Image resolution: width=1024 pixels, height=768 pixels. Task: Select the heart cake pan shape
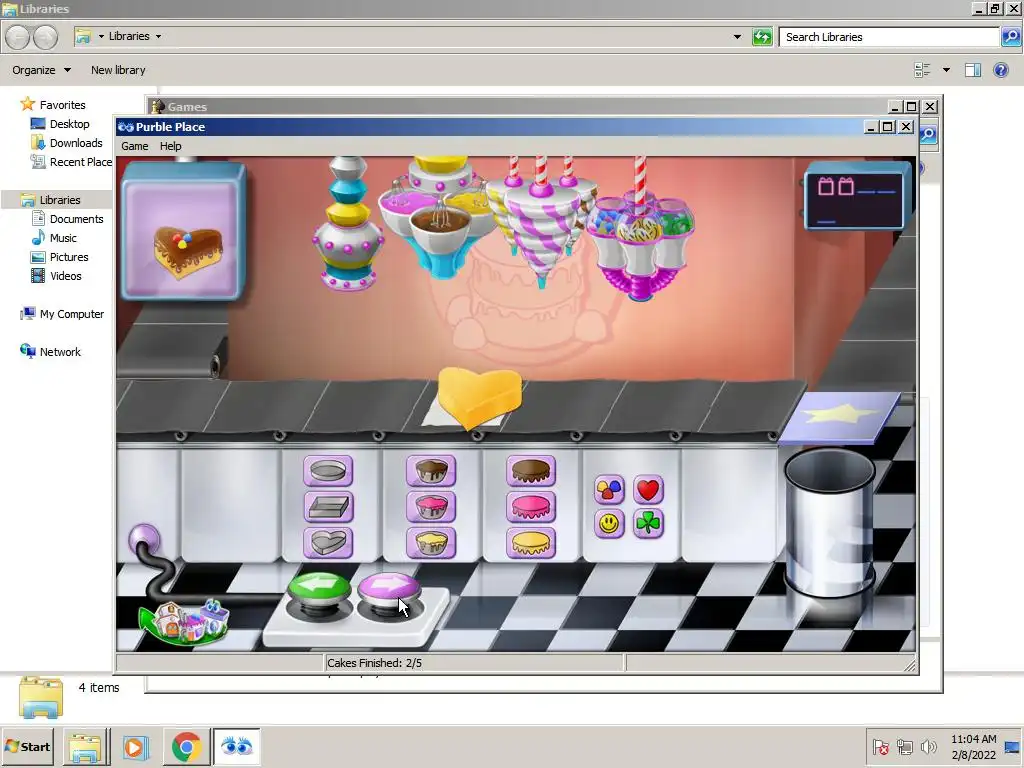(x=328, y=543)
